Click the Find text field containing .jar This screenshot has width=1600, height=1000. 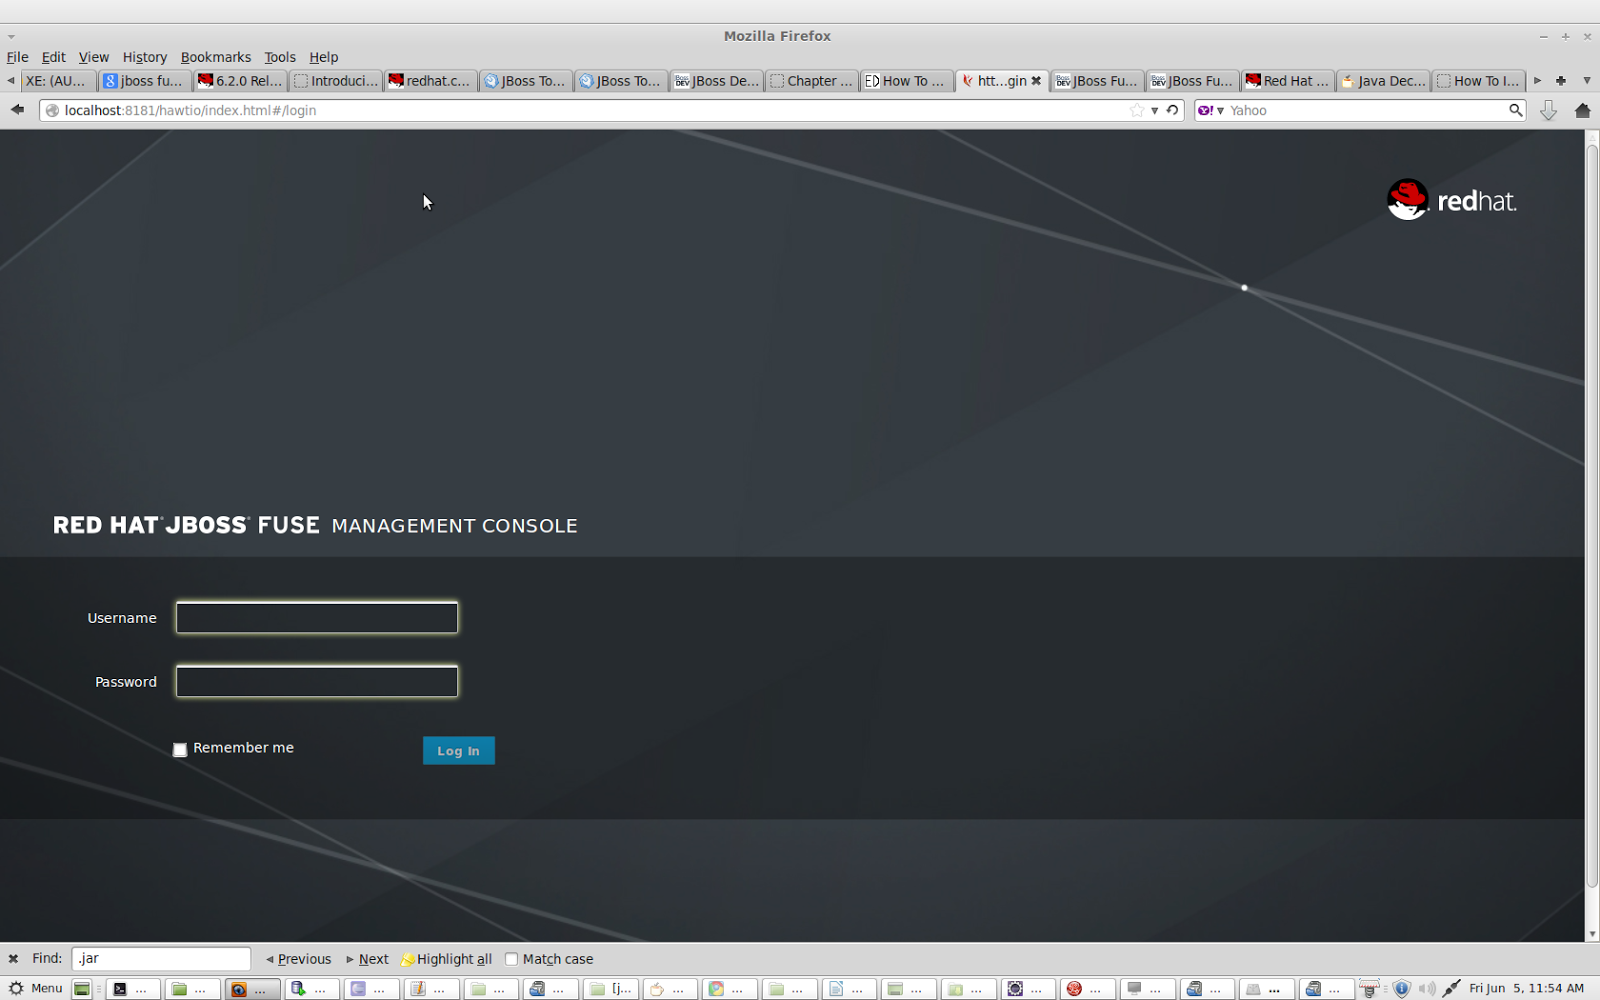[161, 958]
